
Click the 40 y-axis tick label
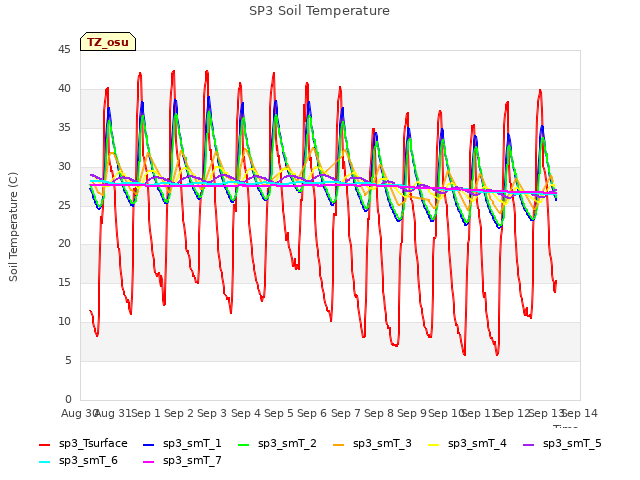pyautogui.click(x=64, y=89)
